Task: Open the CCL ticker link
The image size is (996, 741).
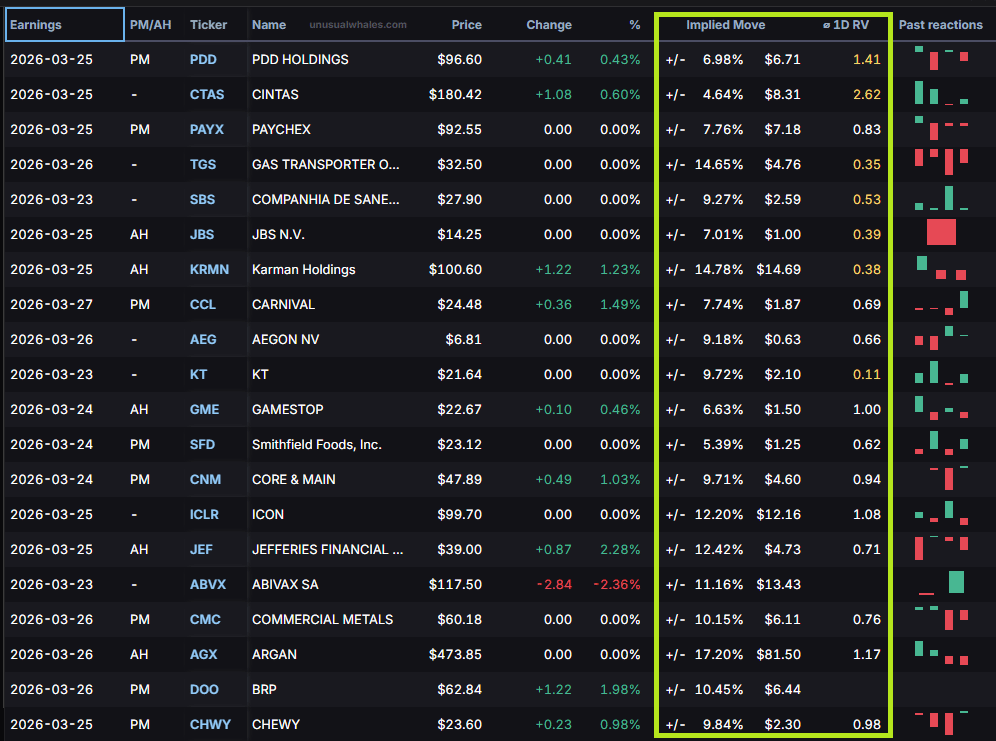Action: [x=203, y=304]
